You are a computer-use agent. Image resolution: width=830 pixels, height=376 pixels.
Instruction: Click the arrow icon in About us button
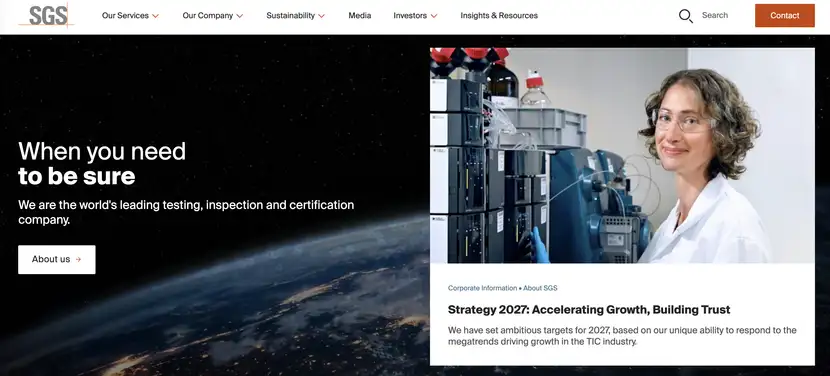[x=78, y=259]
